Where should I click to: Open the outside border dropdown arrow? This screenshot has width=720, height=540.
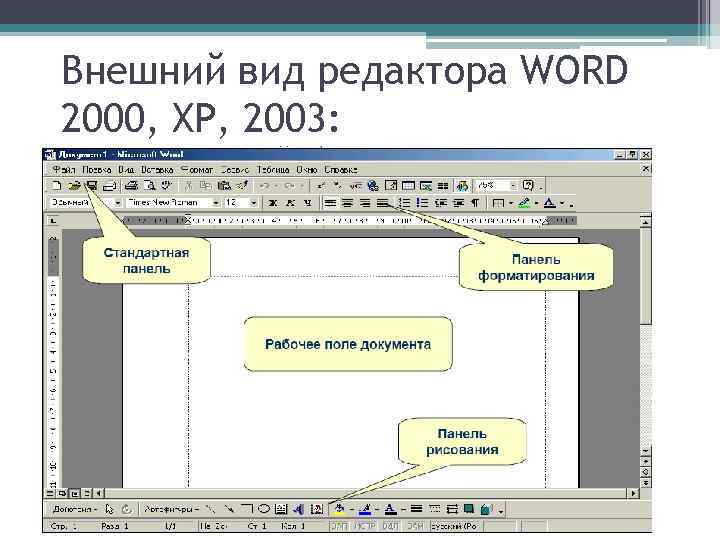(511, 203)
